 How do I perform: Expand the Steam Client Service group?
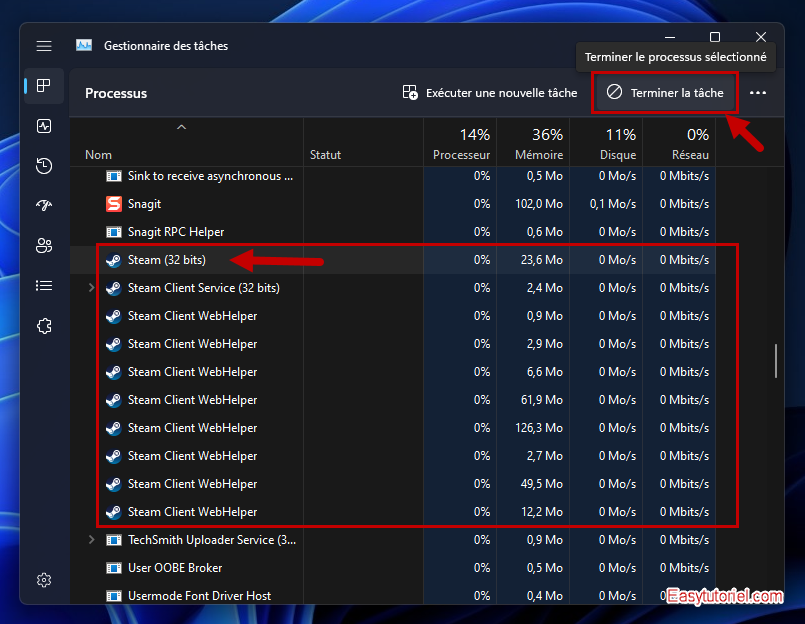pos(91,288)
